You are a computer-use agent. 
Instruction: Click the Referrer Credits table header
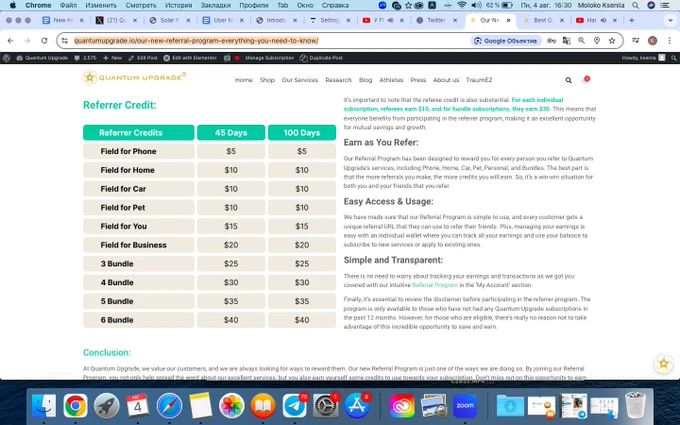(139, 133)
